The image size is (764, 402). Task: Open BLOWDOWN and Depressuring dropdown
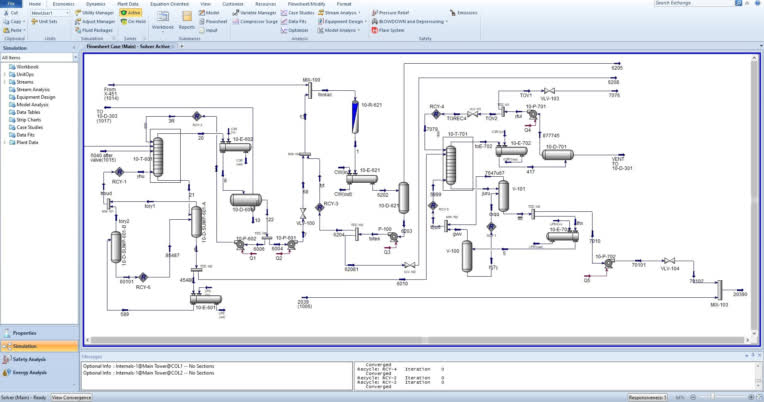tap(410, 21)
